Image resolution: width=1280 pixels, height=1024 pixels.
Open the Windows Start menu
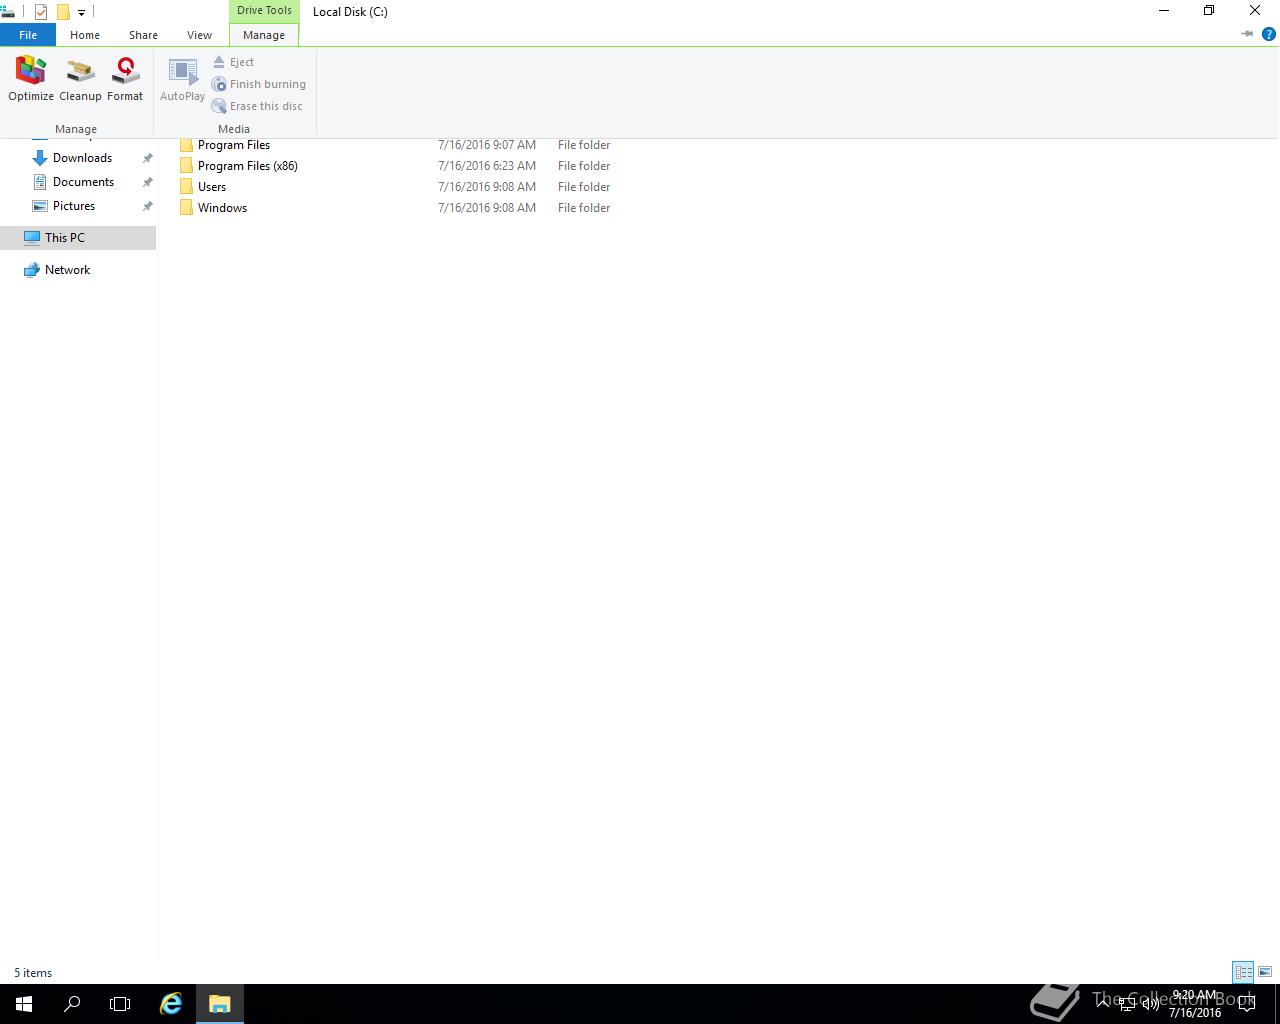coord(24,1004)
